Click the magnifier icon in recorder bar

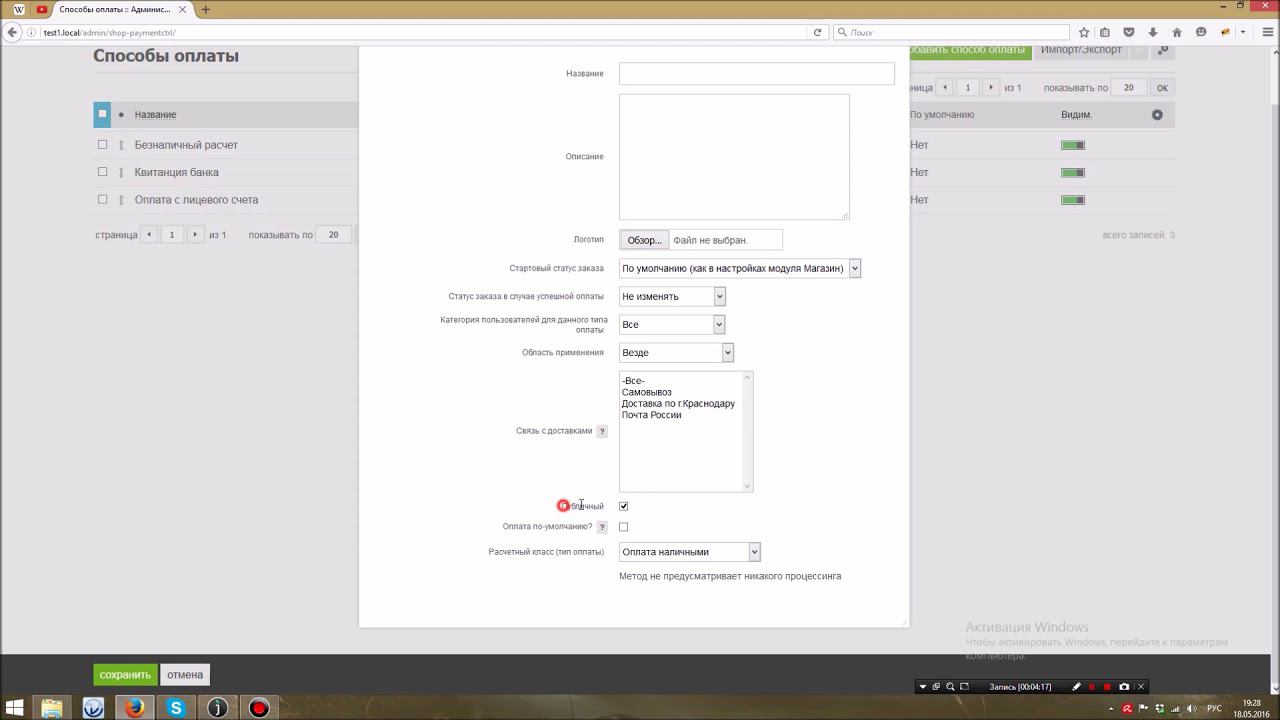pyautogui.click(x=950, y=687)
